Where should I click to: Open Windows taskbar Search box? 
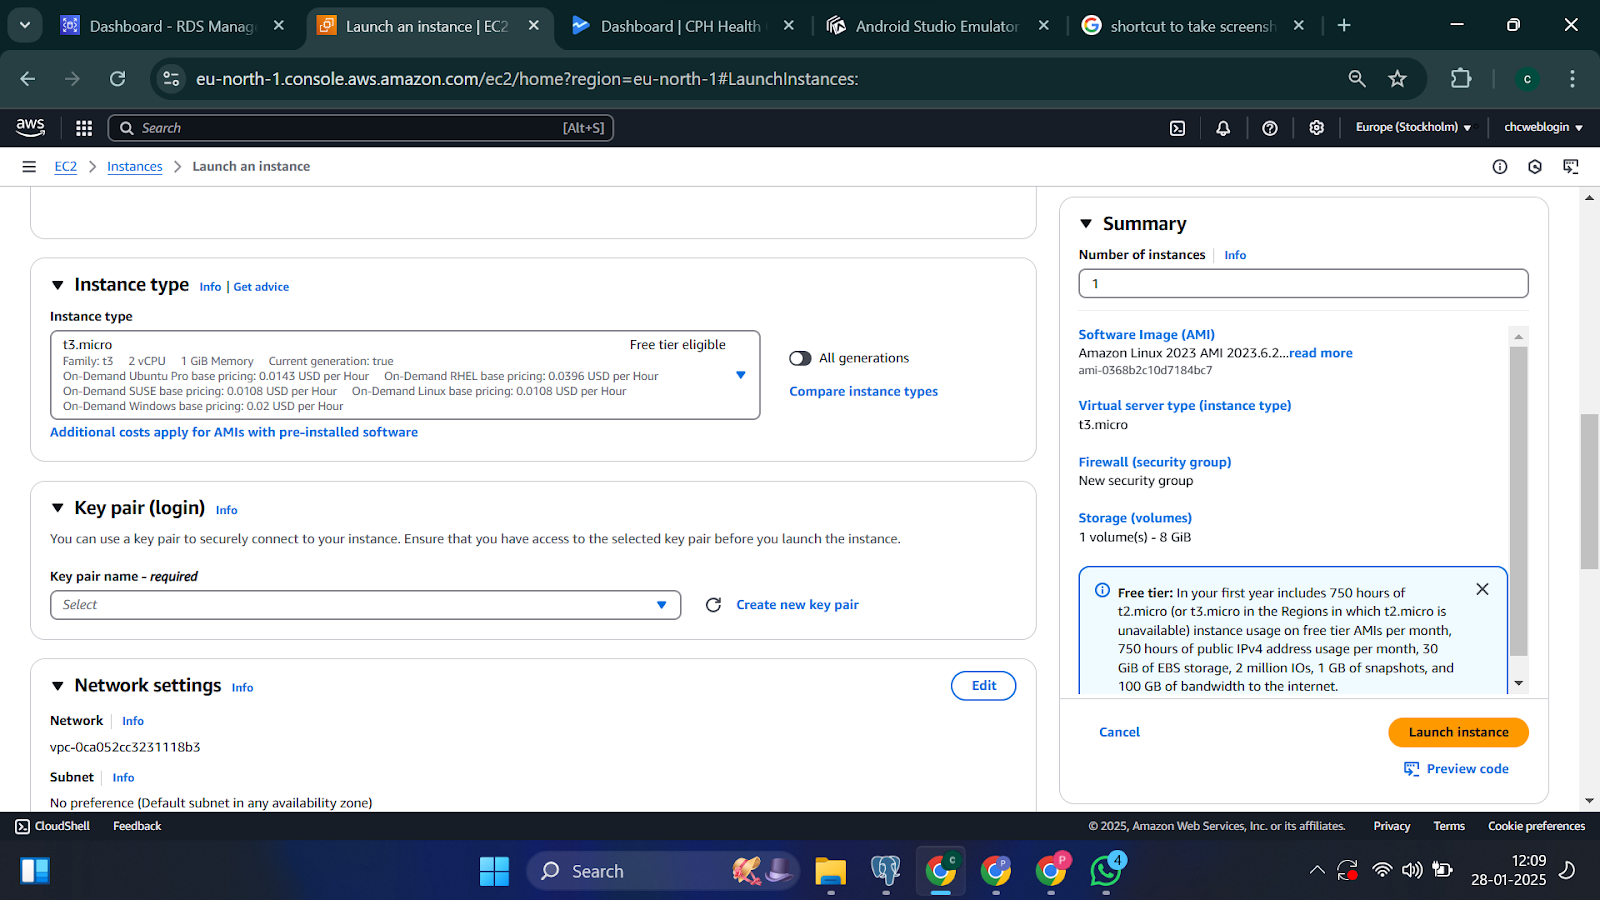(x=663, y=871)
